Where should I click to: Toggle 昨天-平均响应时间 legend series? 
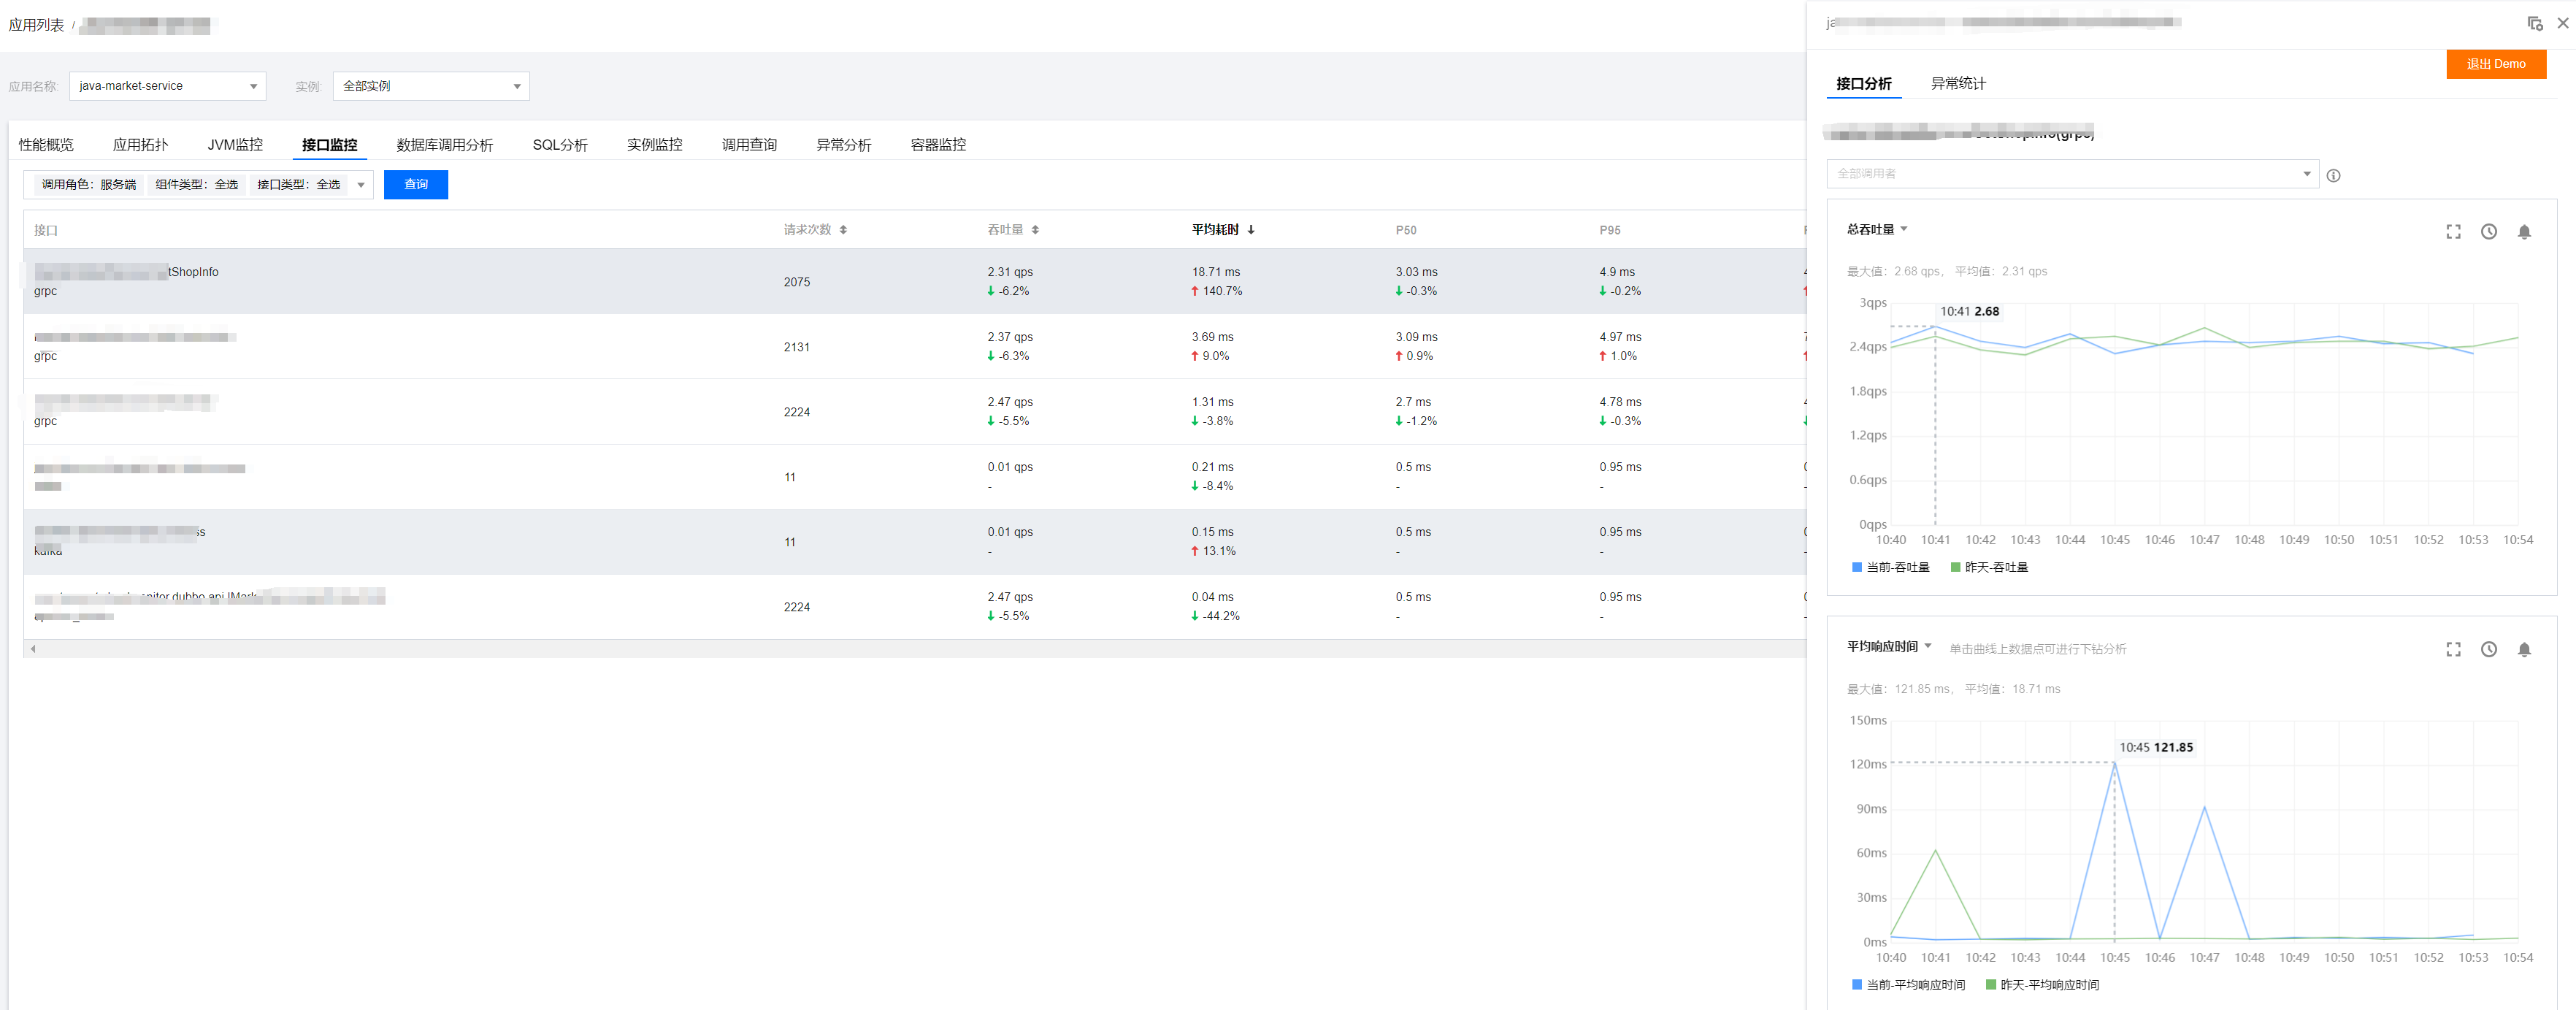(x=2042, y=985)
